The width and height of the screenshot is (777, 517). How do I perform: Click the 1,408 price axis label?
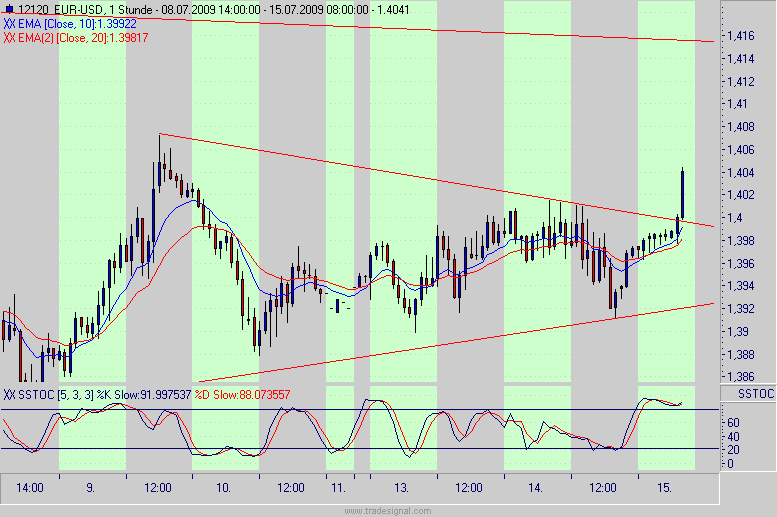741,127
